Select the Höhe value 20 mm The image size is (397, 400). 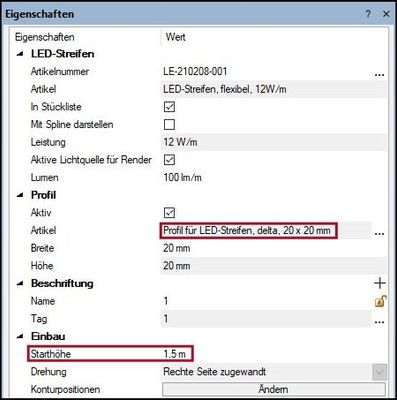pyautogui.click(x=177, y=266)
